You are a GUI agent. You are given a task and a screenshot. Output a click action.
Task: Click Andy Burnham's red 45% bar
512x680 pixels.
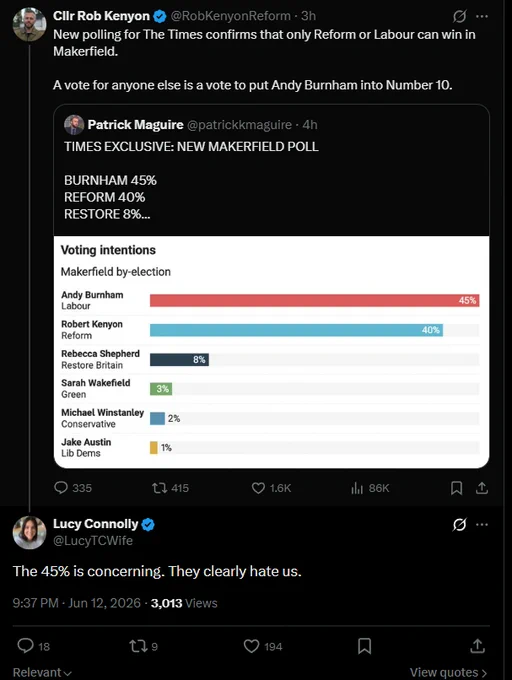point(314,300)
